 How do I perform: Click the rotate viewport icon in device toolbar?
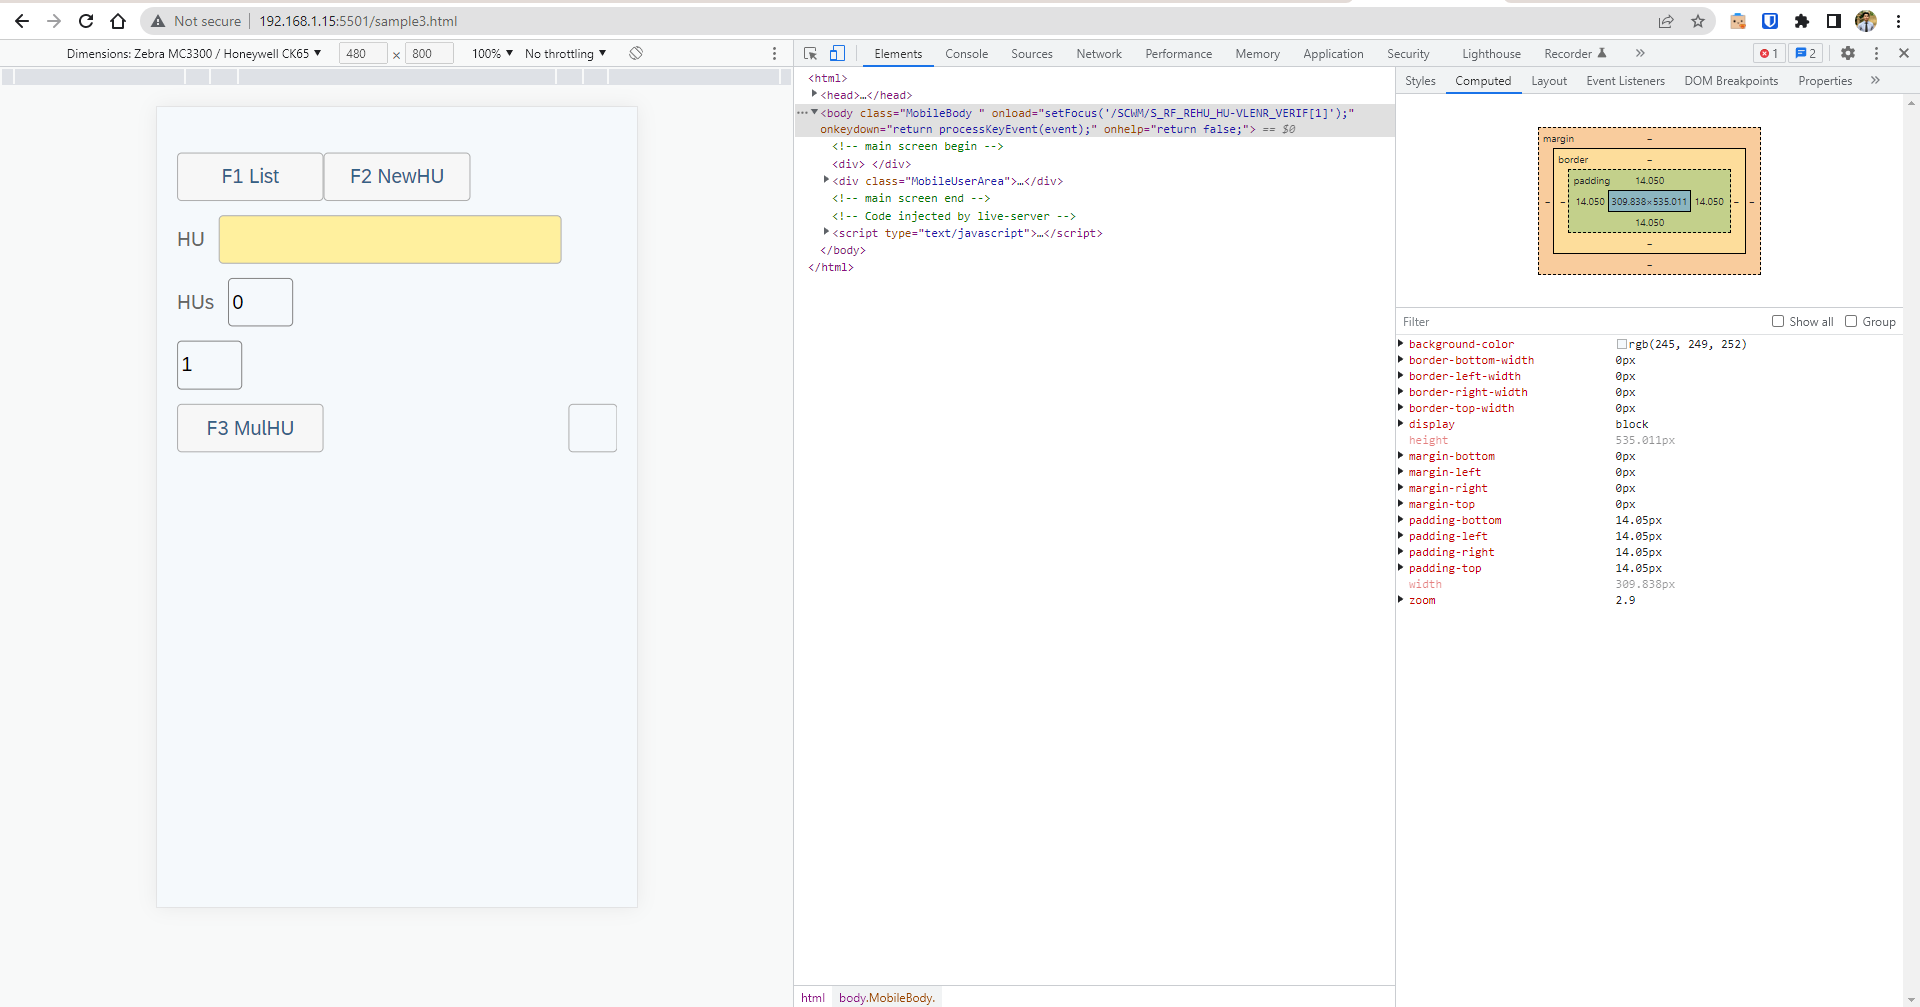click(x=635, y=53)
